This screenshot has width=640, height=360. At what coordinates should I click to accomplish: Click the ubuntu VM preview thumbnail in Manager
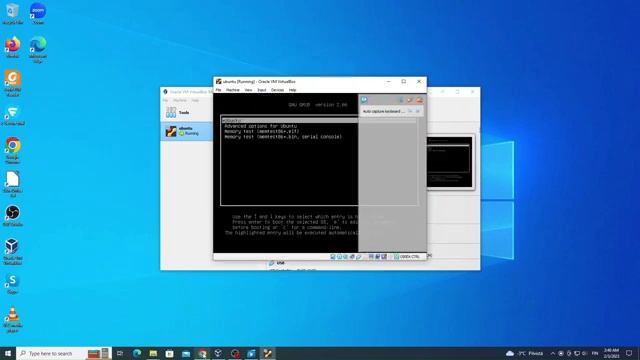click(450, 162)
